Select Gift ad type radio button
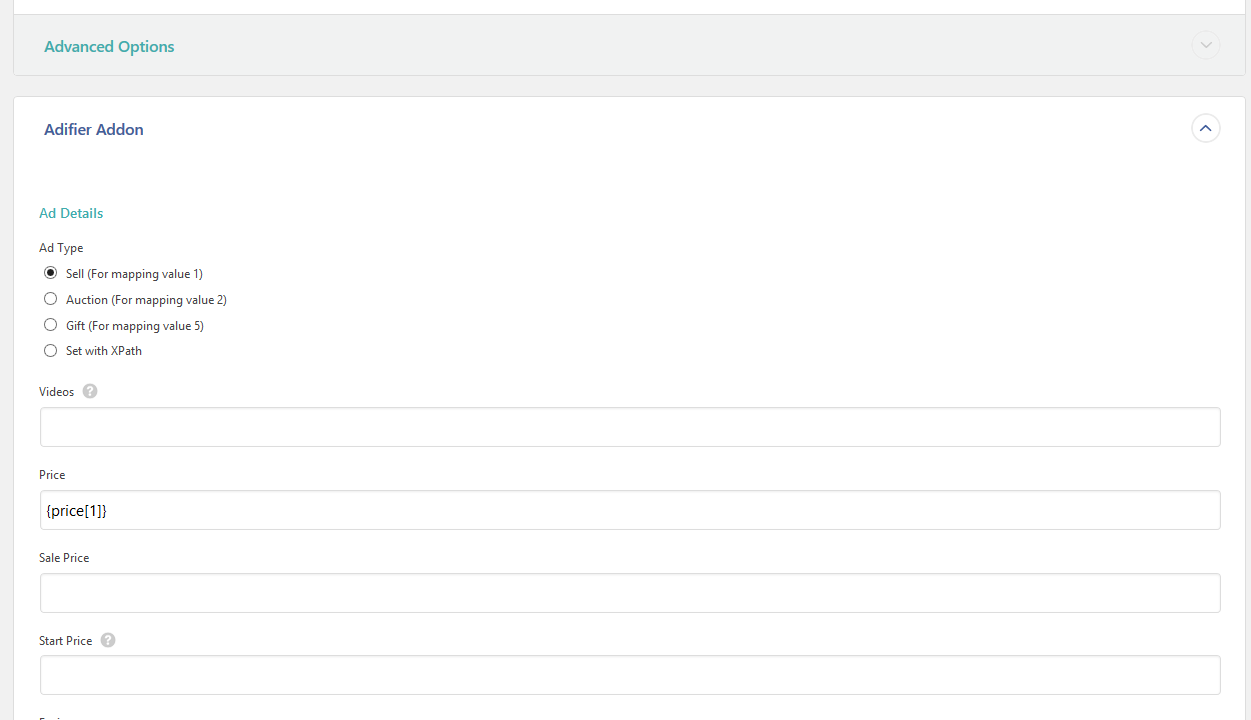Viewport: 1251px width, 720px height. point(50,325)
